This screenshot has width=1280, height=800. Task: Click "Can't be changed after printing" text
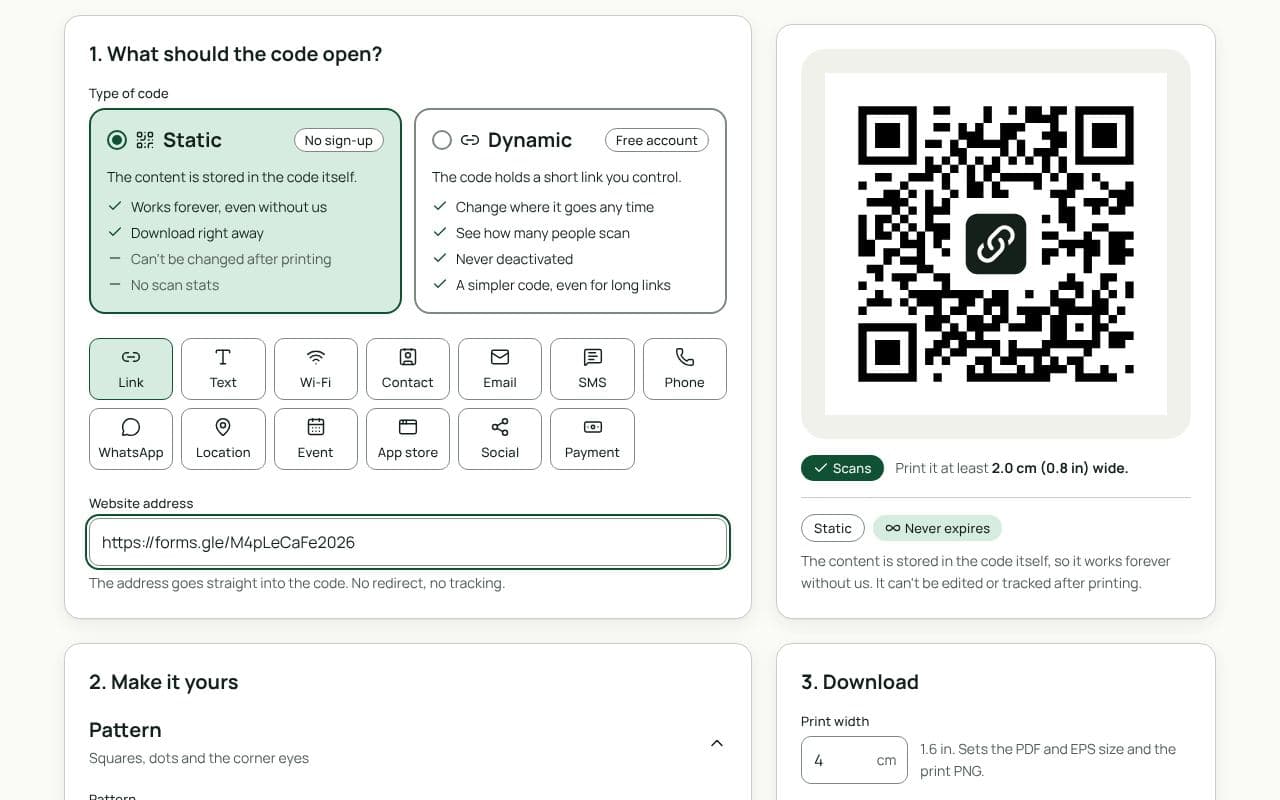pyautogui.click(x=231, y=259)
